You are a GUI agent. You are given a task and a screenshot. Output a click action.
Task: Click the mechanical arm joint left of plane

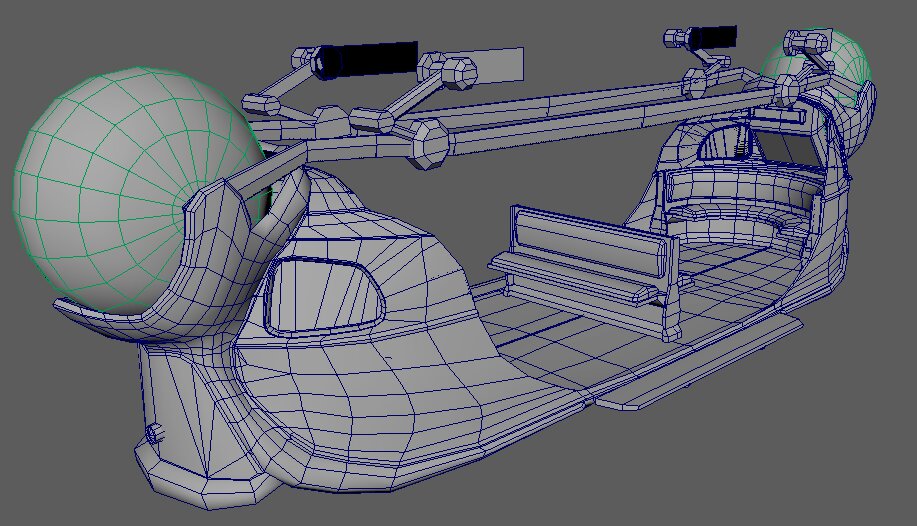tap(438, 70)
